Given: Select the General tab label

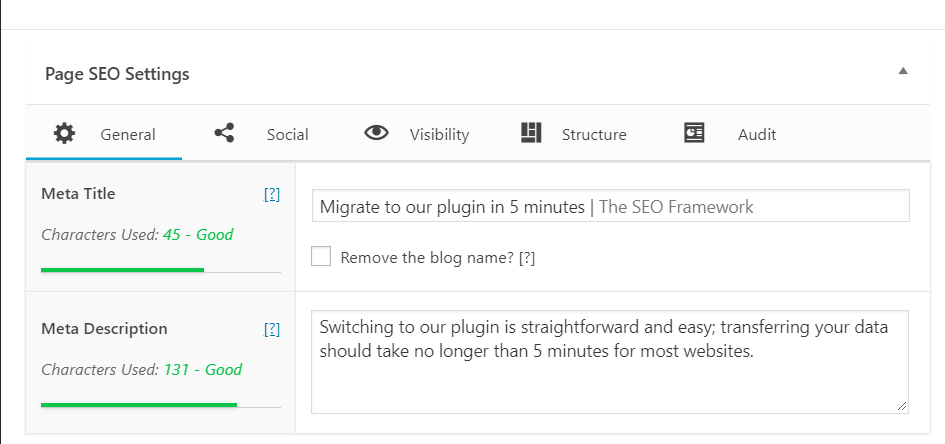Looking at the screenshot, I should pyautogui.click(x=128, y=134).
